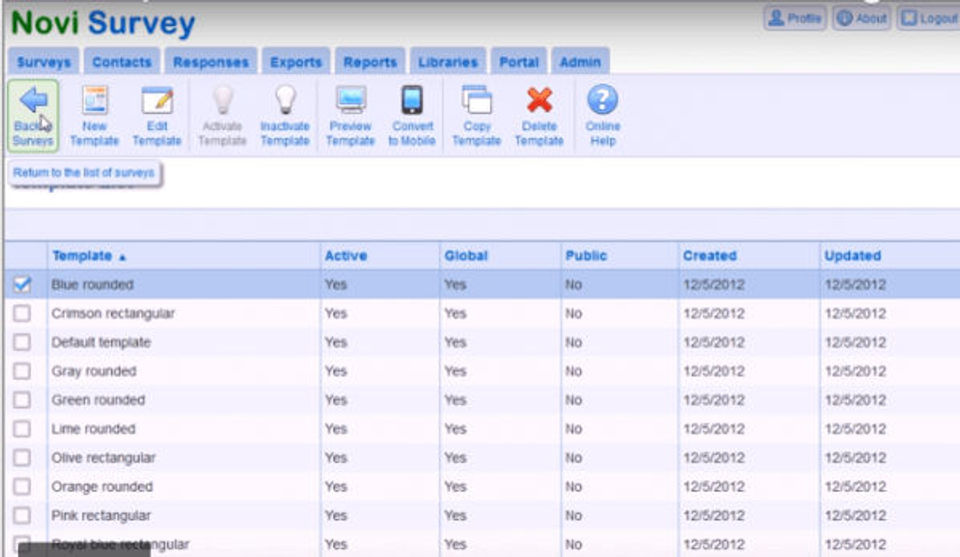The height and width of the screenshot is (557, 960).
Task: Inactivate the selected template
Action: tap(285, 116)
